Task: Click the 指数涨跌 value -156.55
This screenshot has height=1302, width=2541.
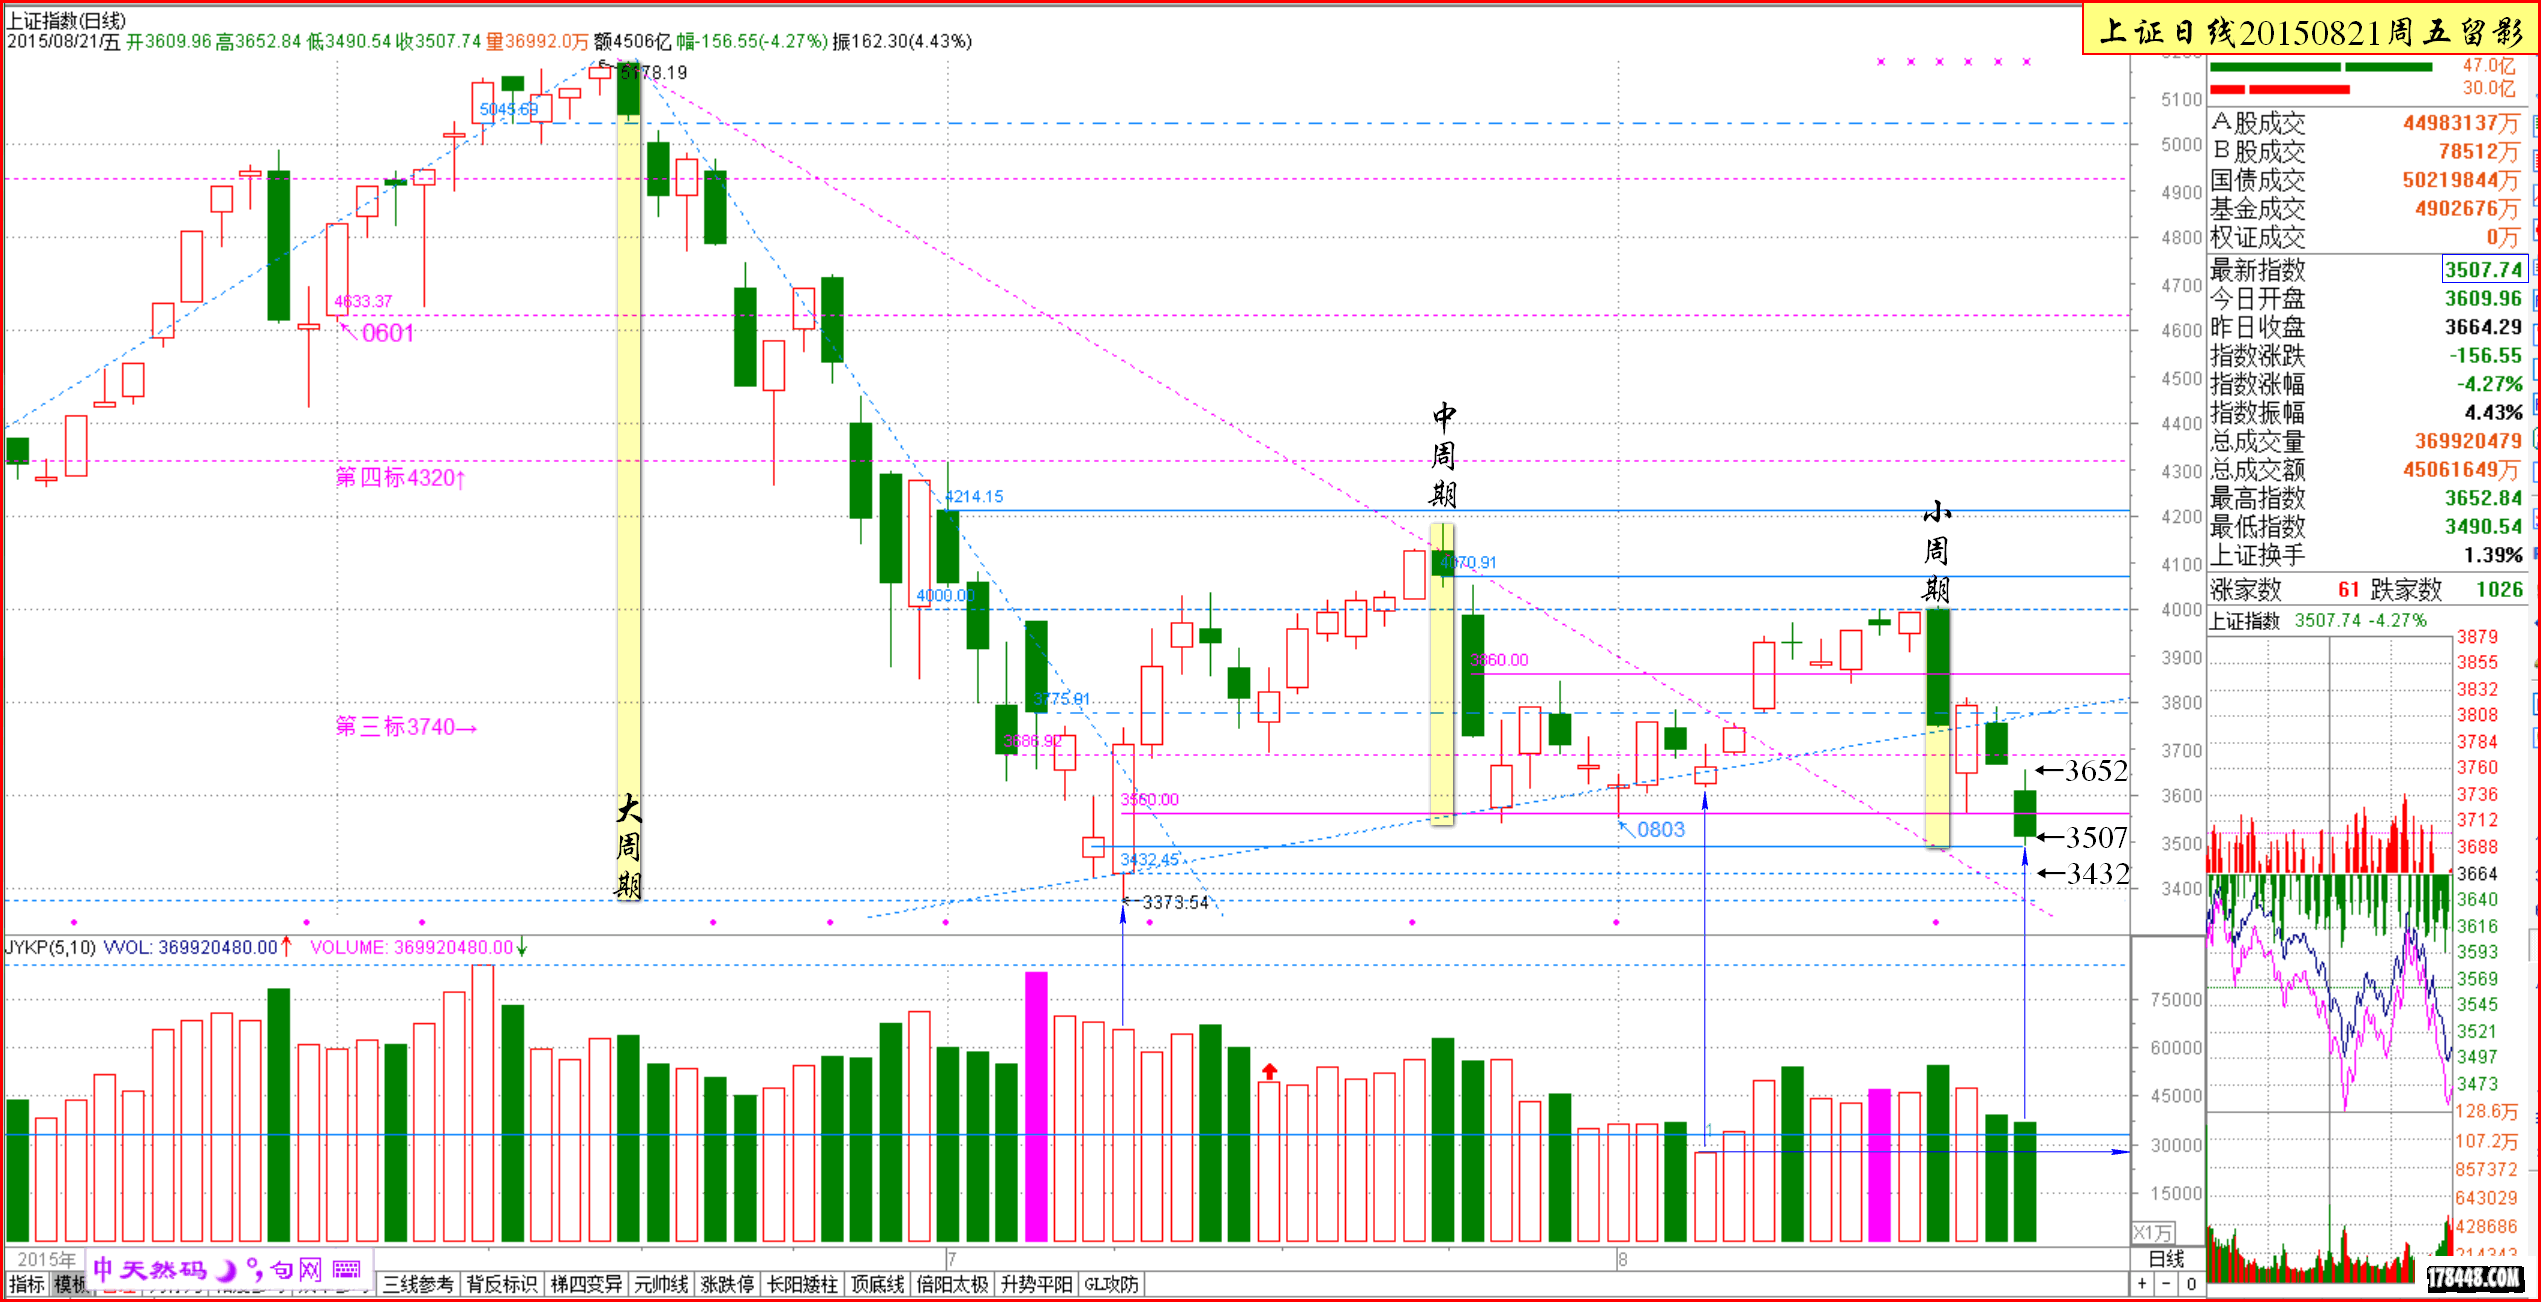Action: click(2485, 355)
